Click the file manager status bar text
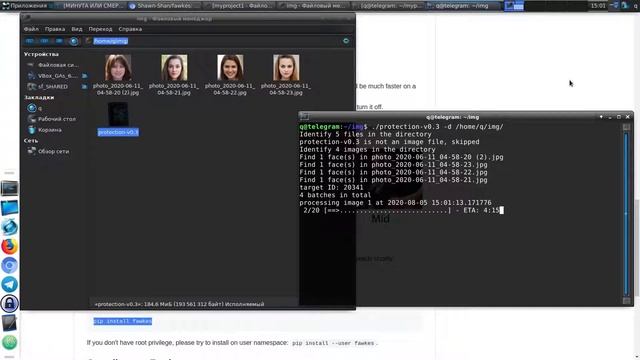The width and height of the screenshot is (640, 360). point(179,304)
